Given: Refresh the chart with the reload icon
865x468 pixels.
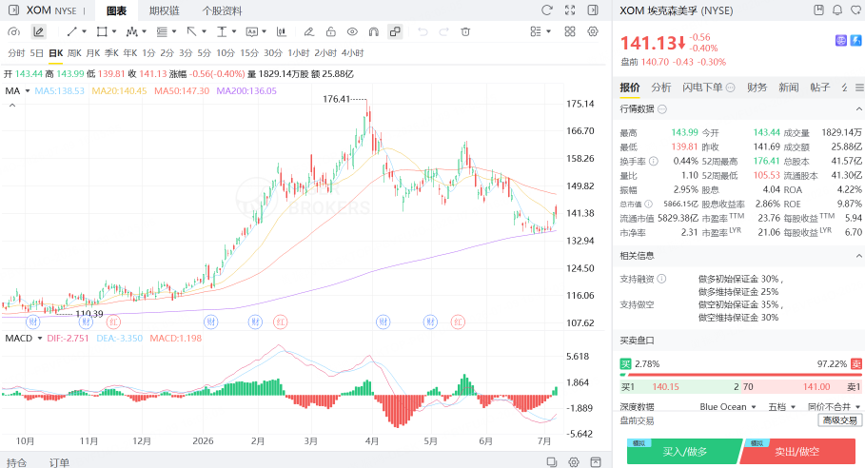Looking at the screenshot, I should [x=547, y=10].
